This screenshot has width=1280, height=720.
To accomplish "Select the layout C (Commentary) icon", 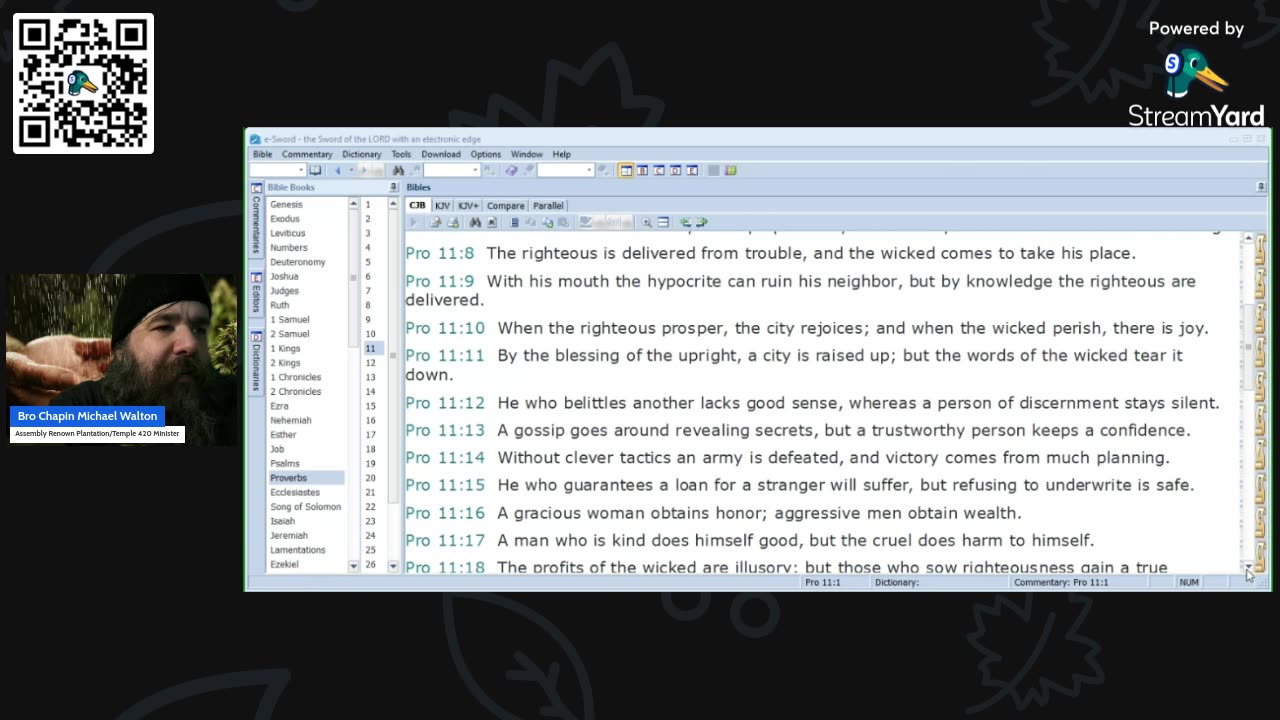I will 659,170.
